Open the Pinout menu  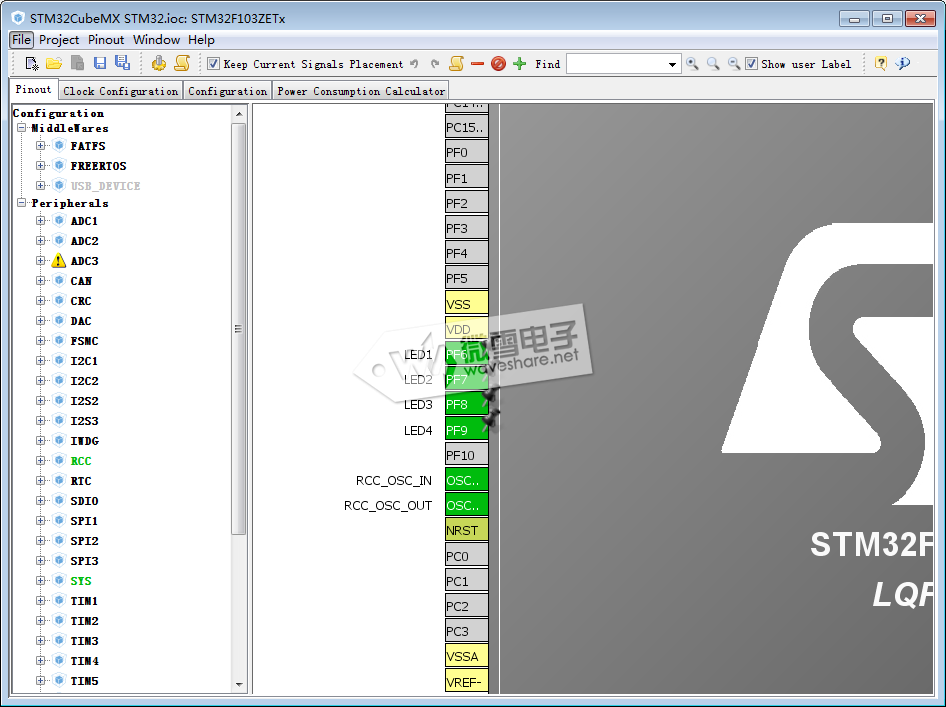coord(106,40)
